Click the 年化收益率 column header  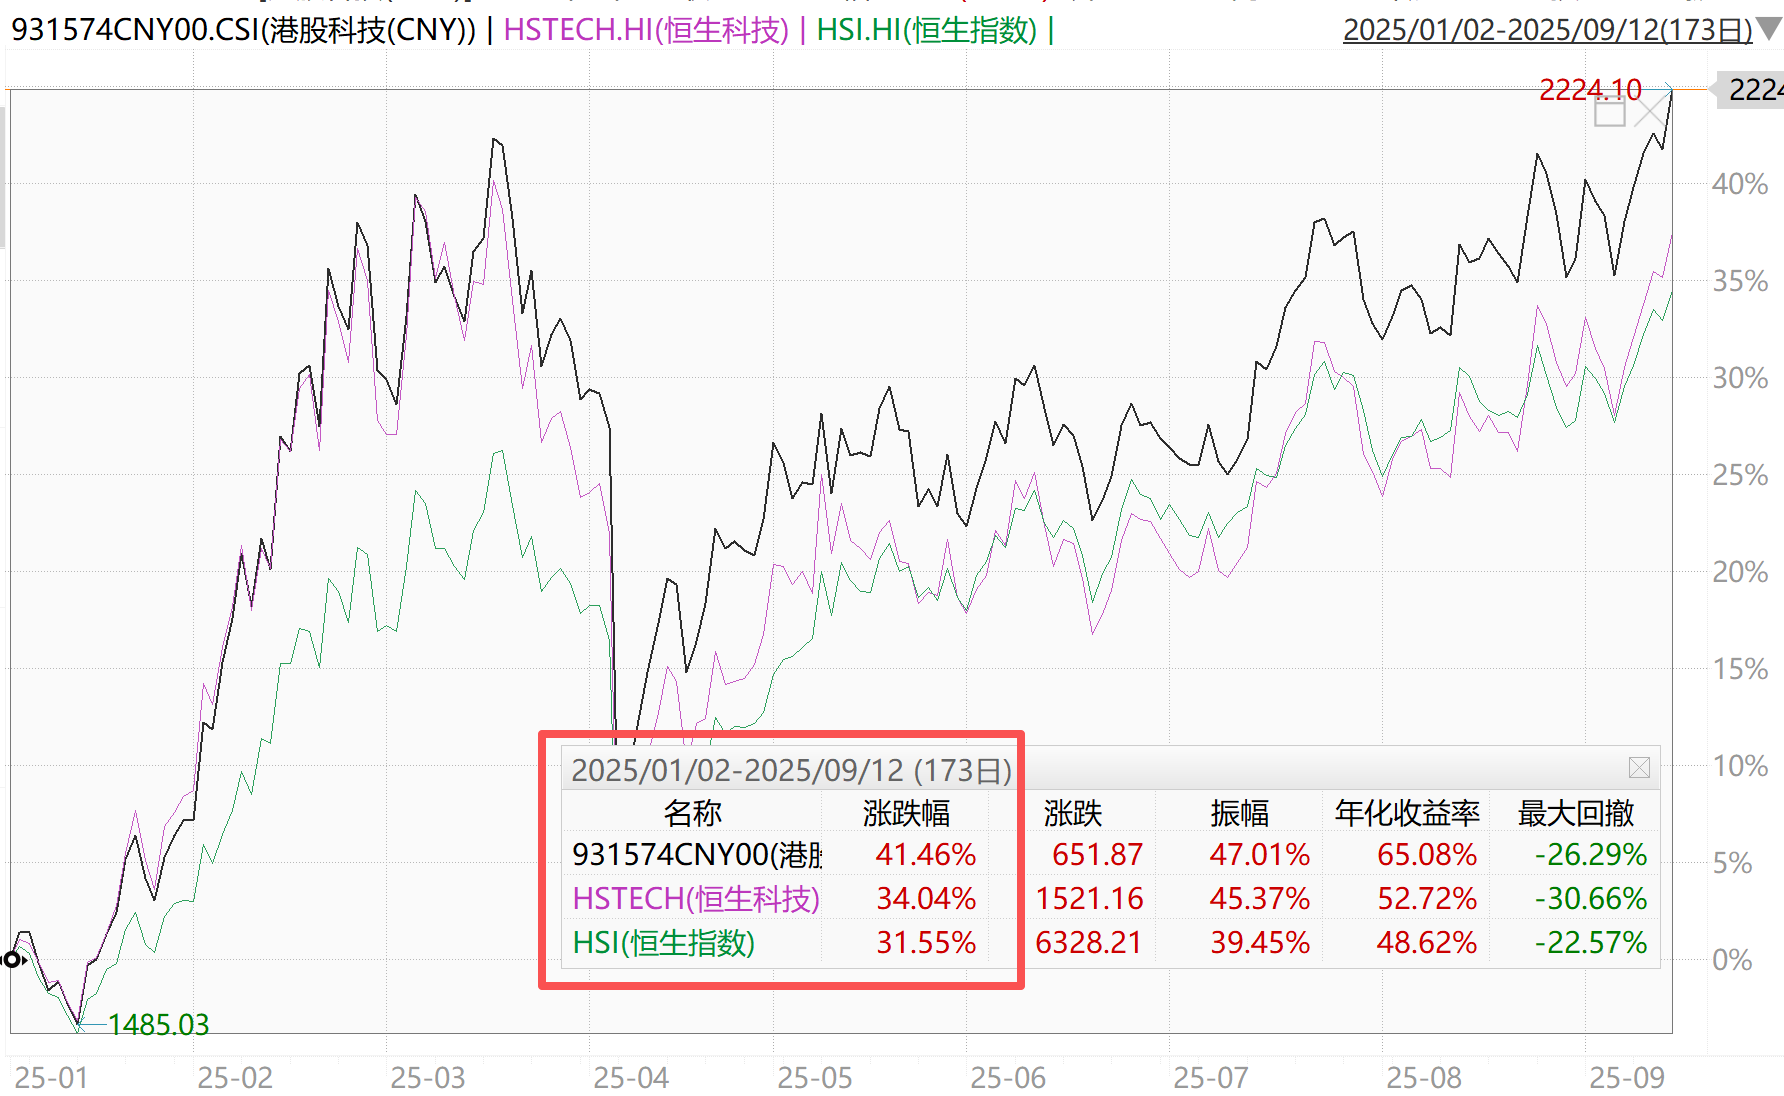tap(1407, 813)
